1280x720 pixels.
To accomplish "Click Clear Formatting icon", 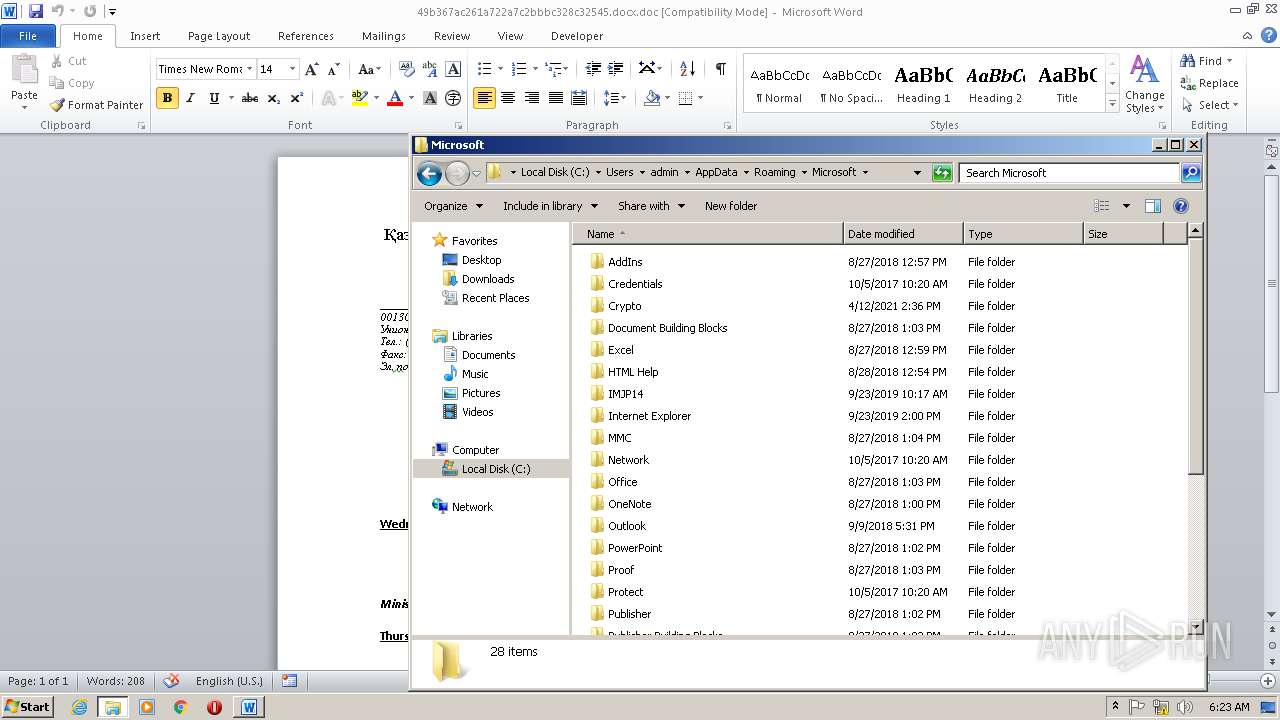I will tap(407, 69).
